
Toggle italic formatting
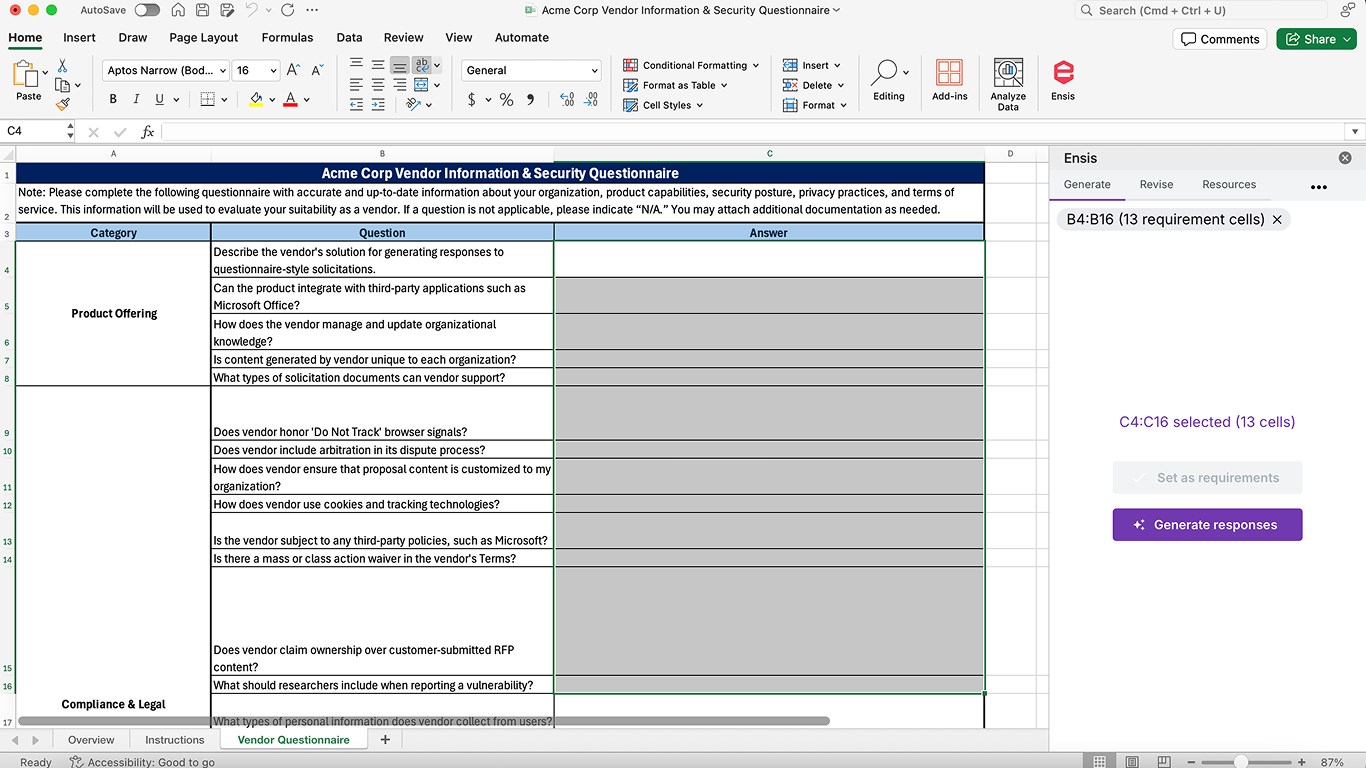(136, 99)
